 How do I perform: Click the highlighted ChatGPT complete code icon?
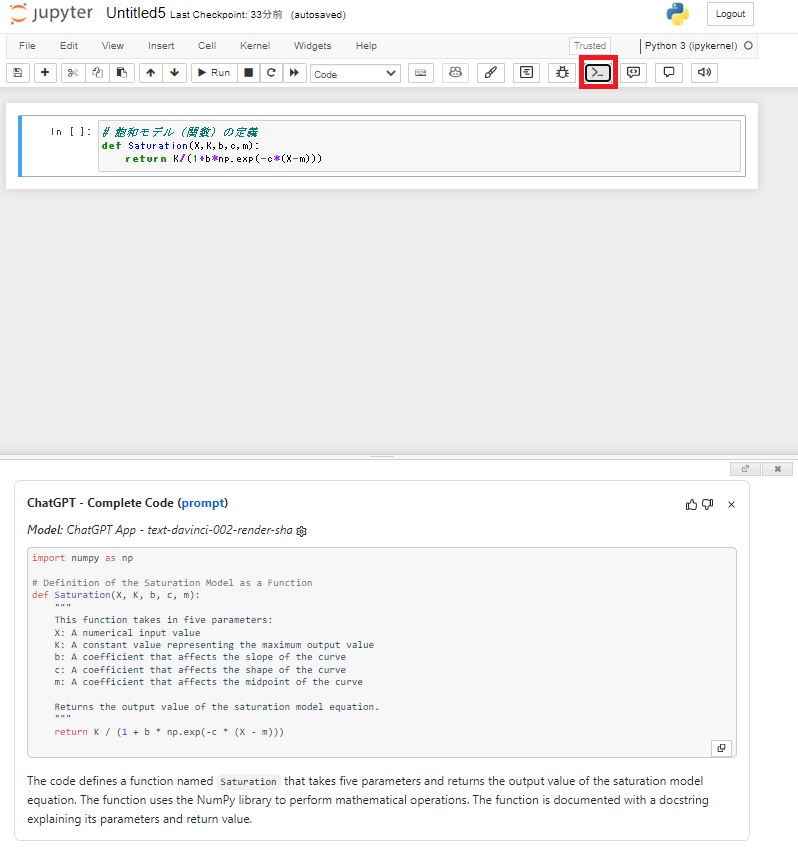pyautogui.click(x=598, y=73)
